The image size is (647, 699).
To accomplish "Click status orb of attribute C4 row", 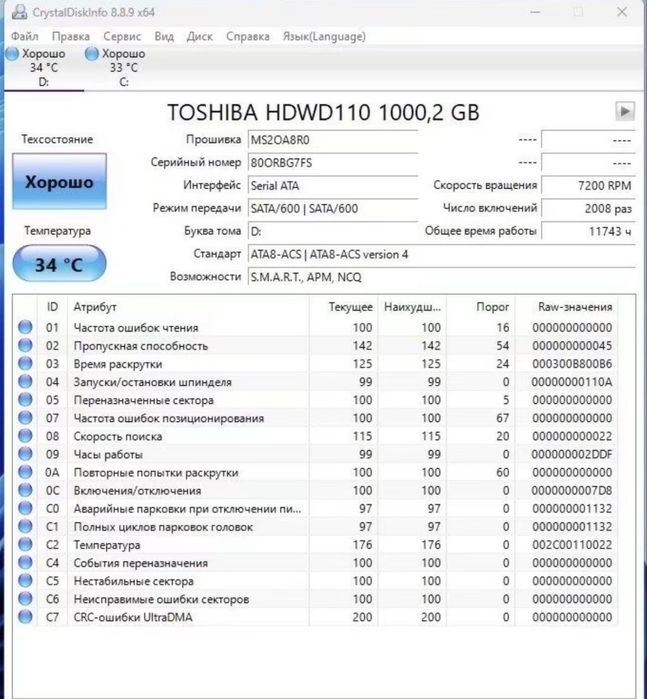I will pos(25,563).
